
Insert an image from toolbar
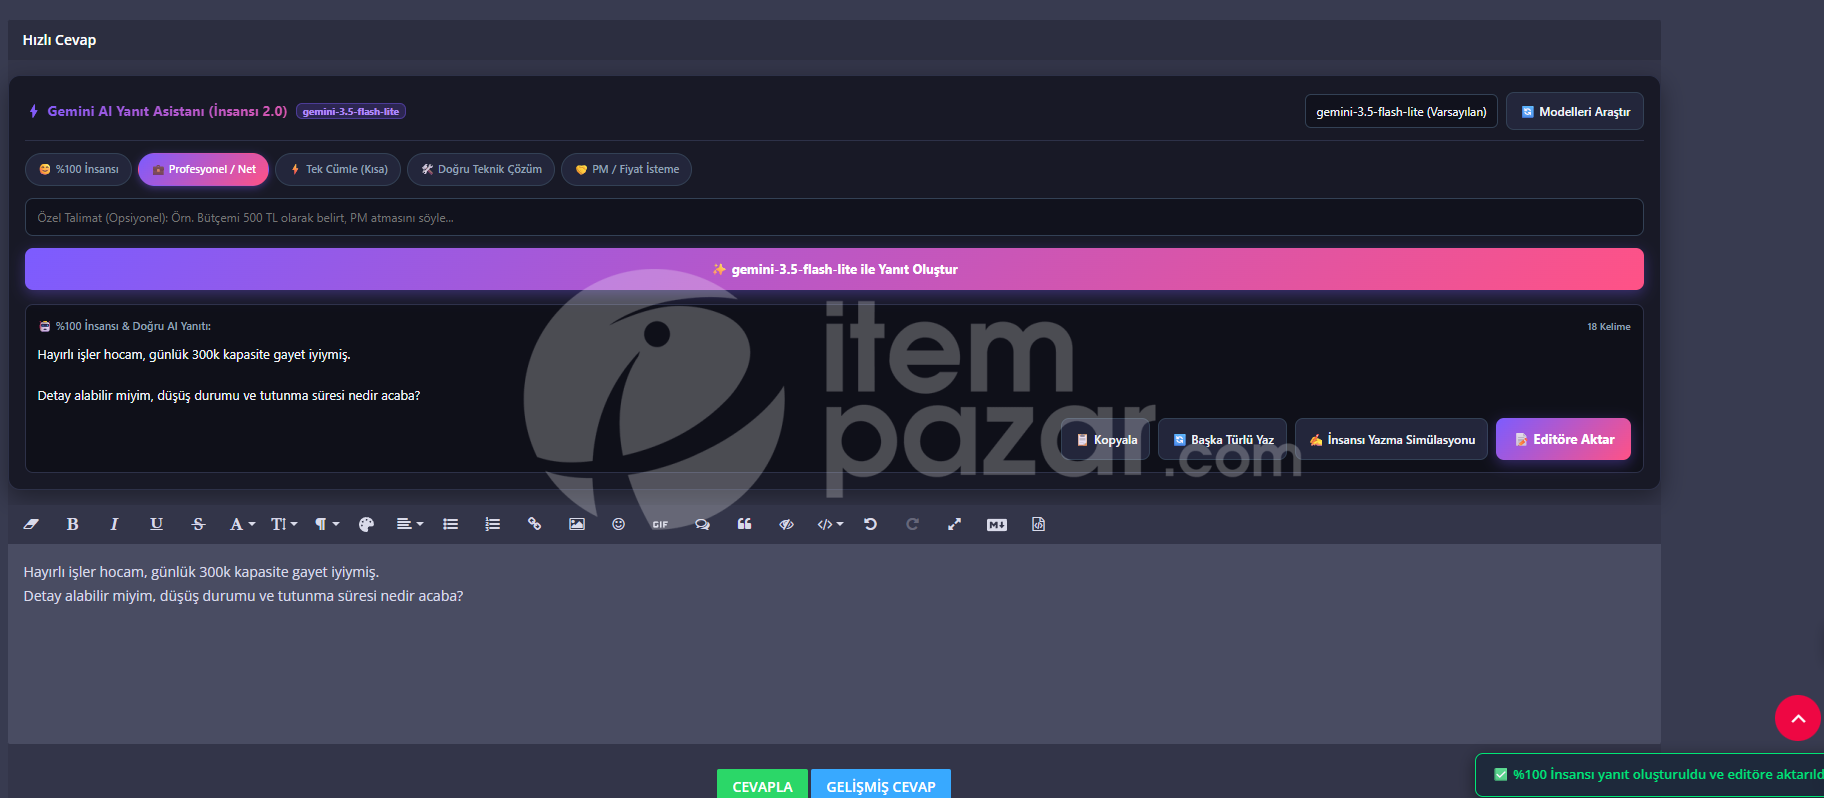pyautogui.click(x=577, y=524)
